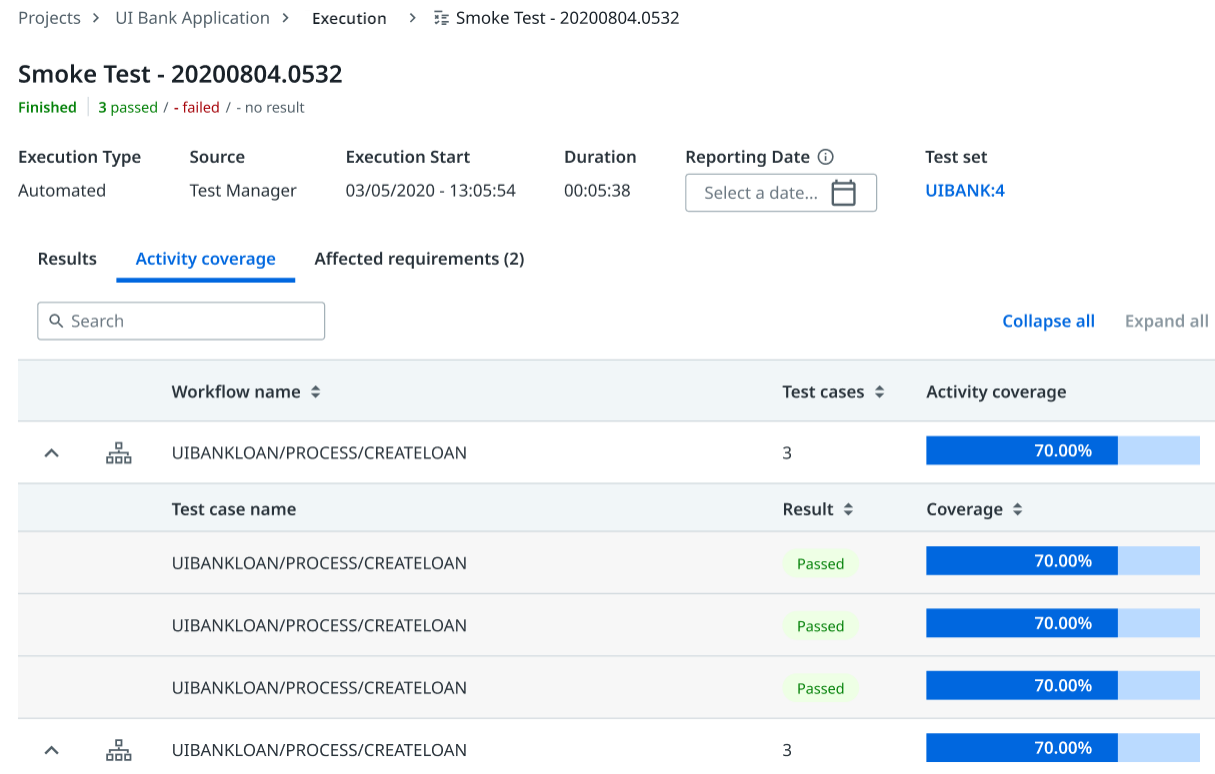The width and height of the screenshot is (1215, 774).
Task: Open the UIBANK:4 test set link
Action: [x=964, y=189]
